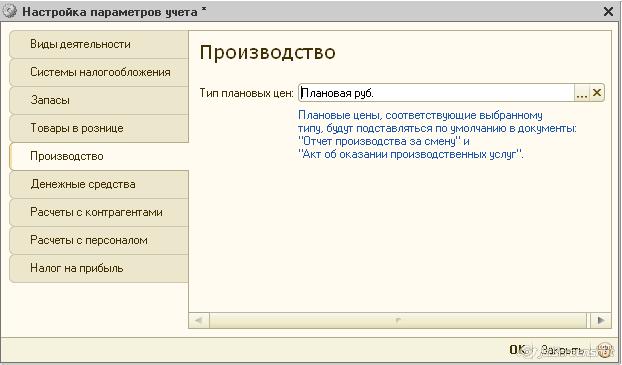Open the Запасы tab

(99, 100)
